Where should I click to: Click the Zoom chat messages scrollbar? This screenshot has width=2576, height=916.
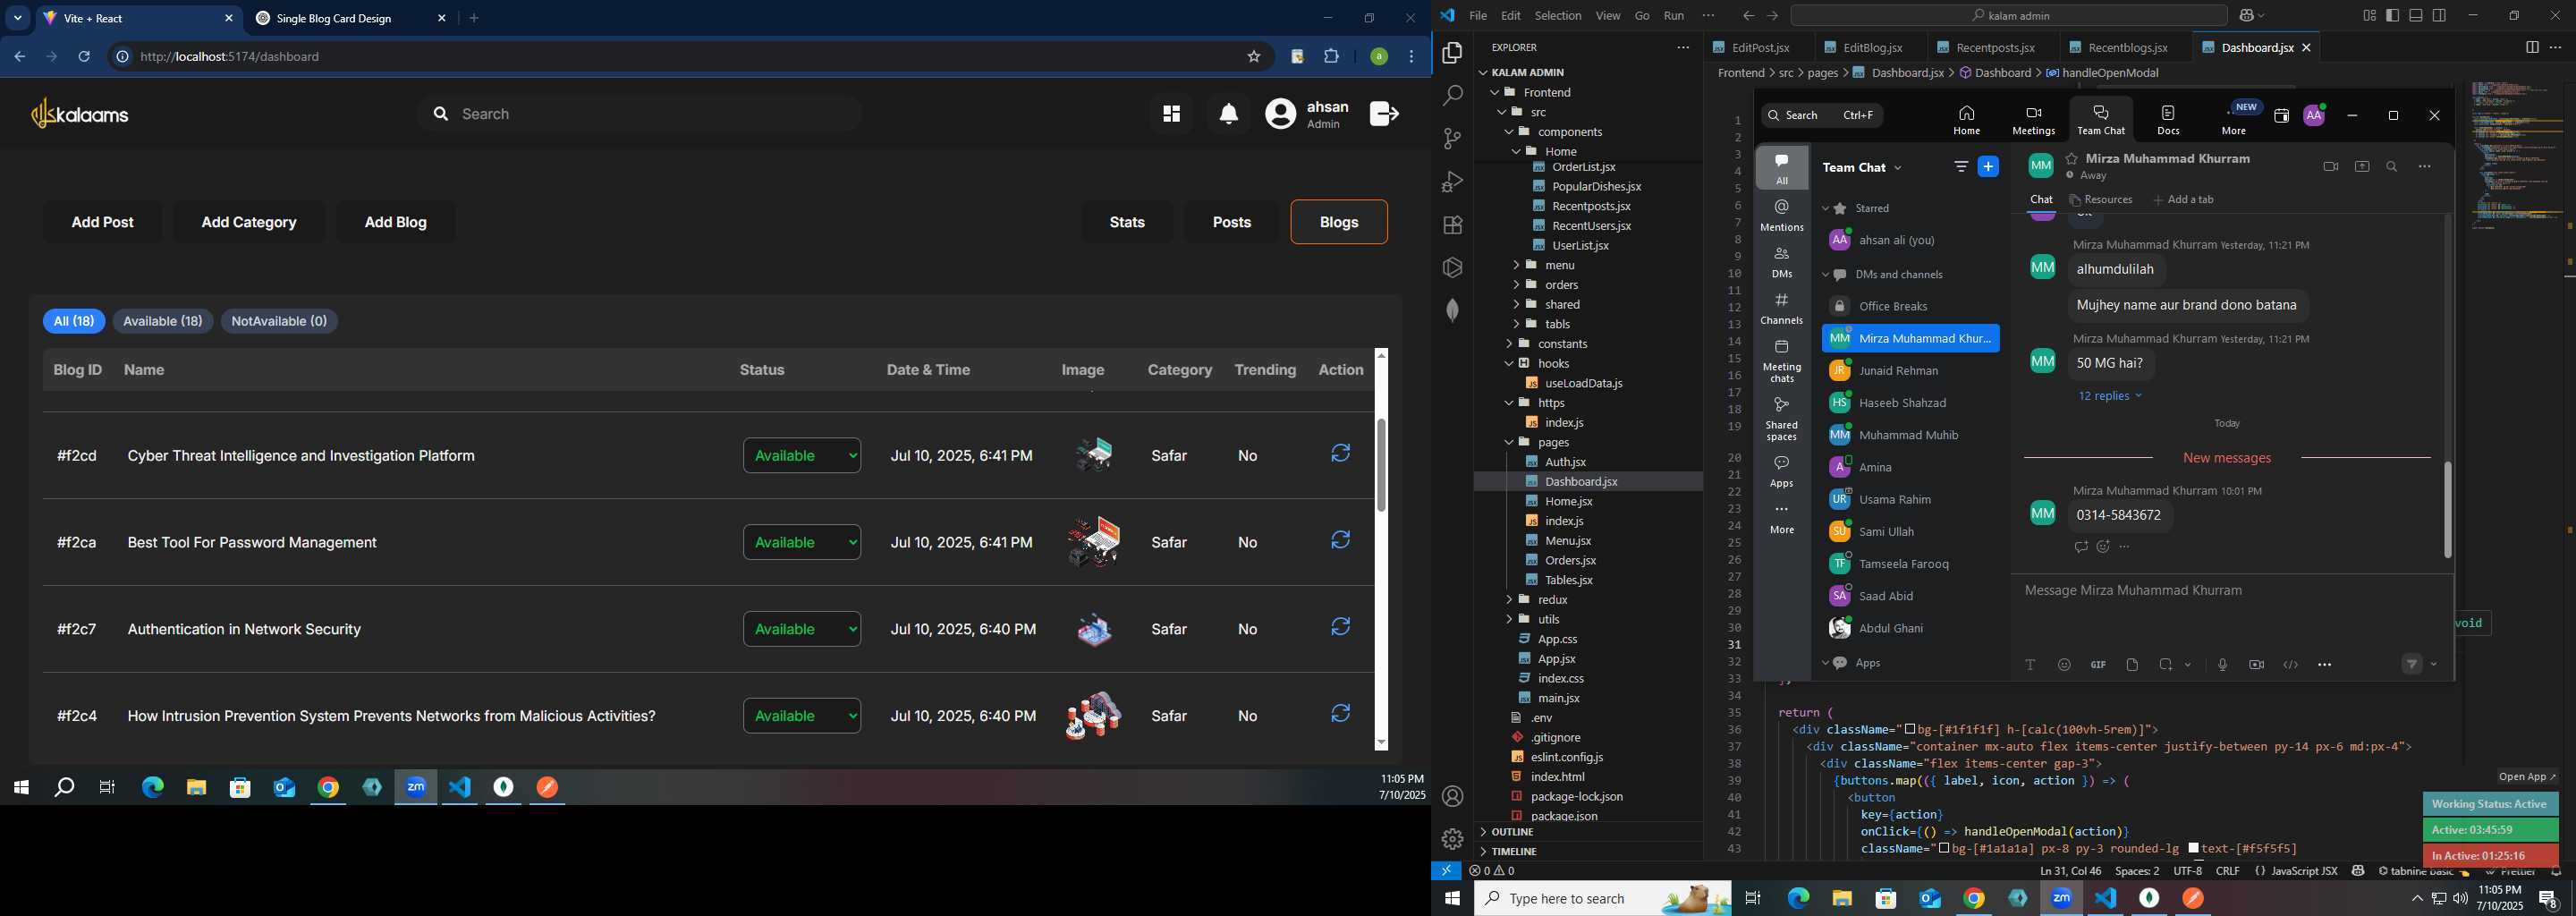point(2447,509)
